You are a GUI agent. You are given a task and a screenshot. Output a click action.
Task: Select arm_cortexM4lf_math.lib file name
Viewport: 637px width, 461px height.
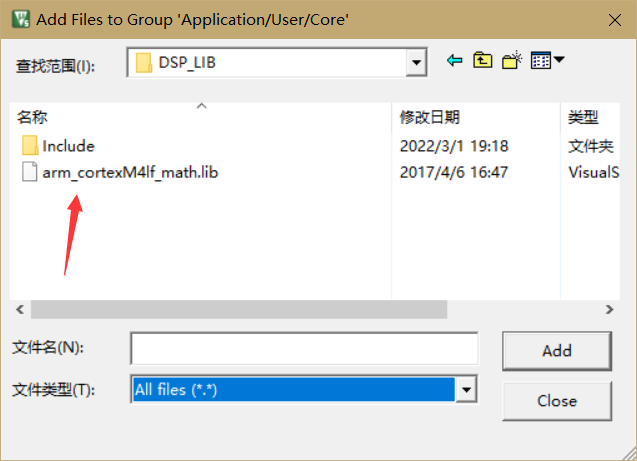click(x=130, y=173)
